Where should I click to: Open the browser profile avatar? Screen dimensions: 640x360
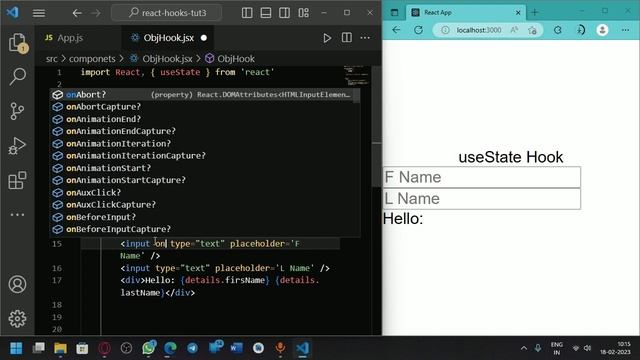[x=602, y=30]
